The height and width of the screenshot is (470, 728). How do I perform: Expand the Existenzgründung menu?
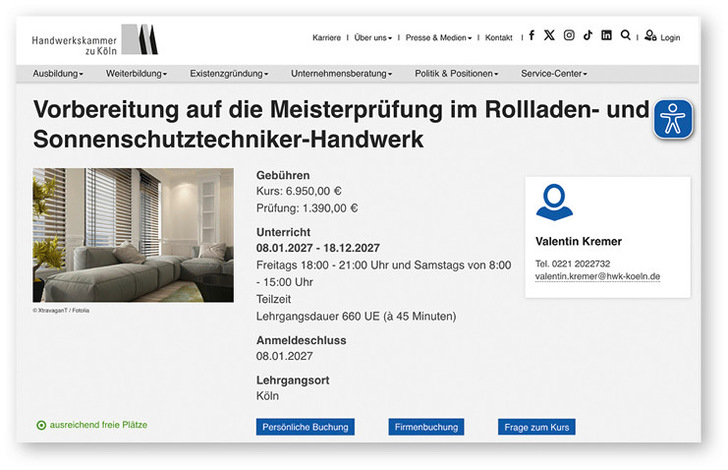229,73
